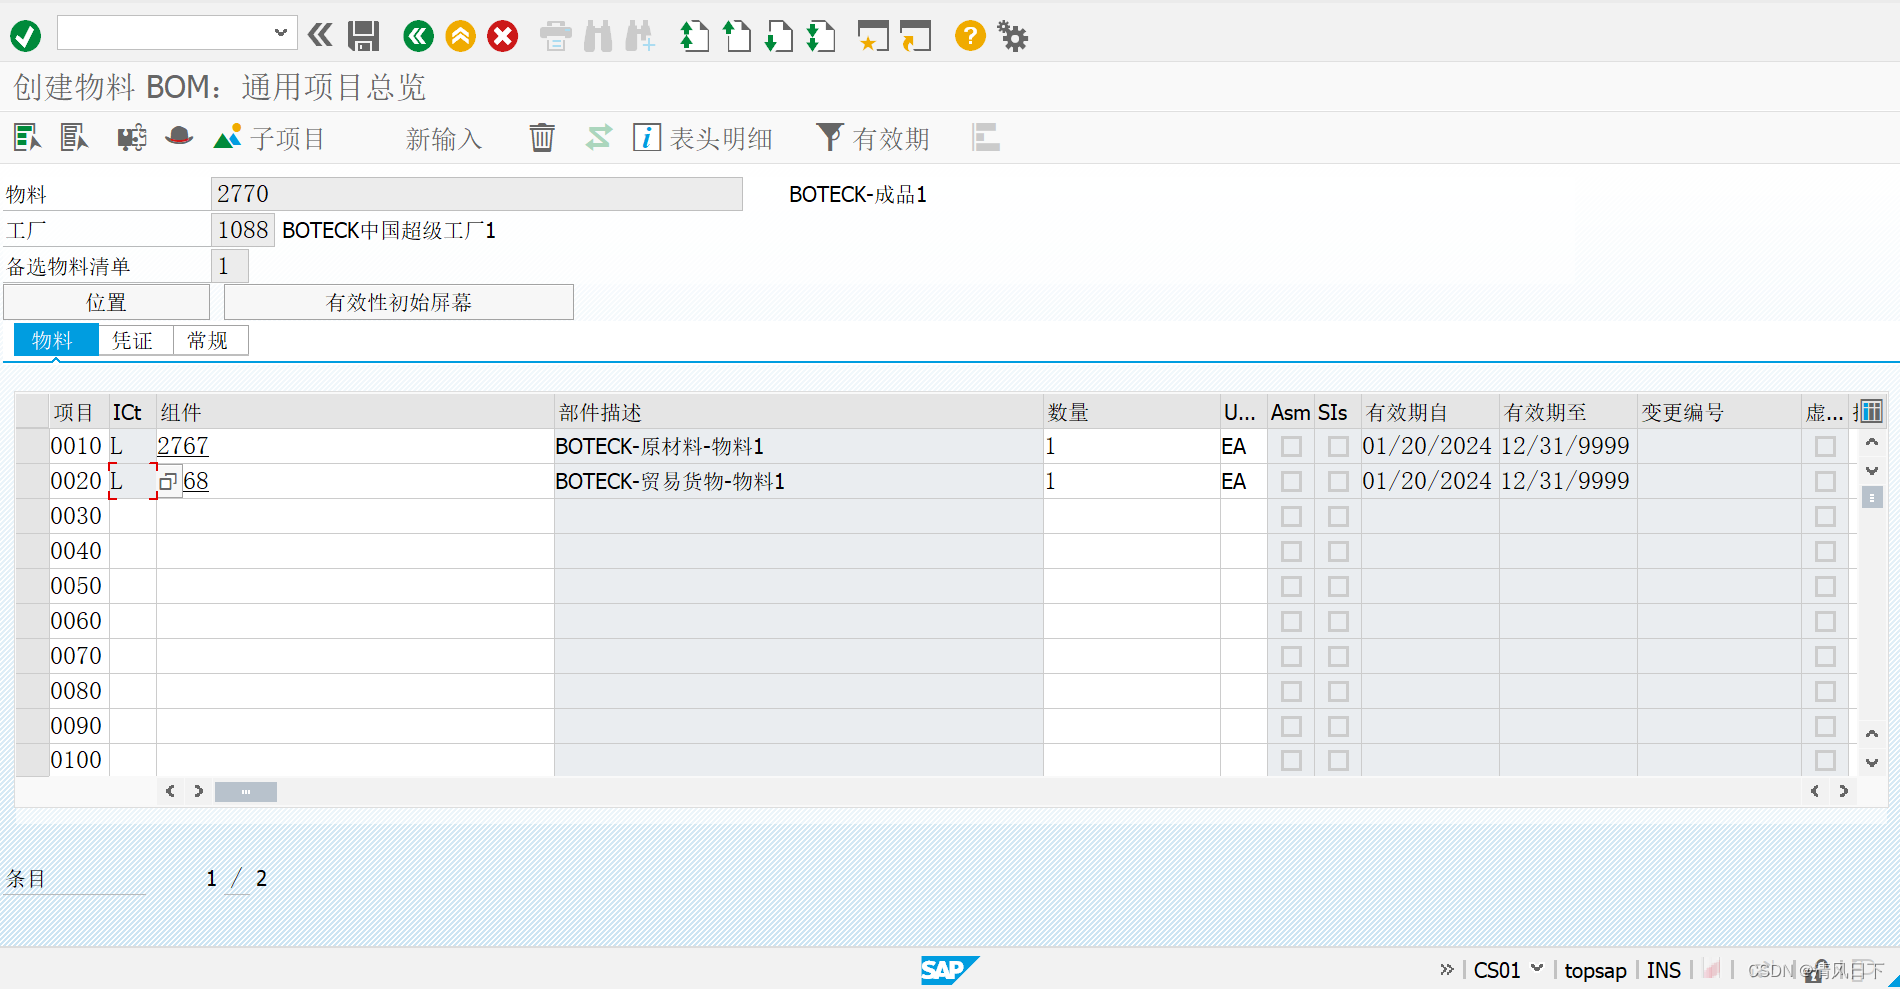Click right arrow at table bottom-right
Viewport: 1900px width, 989px height.
pyautogui.click(x=1843, y=791)
